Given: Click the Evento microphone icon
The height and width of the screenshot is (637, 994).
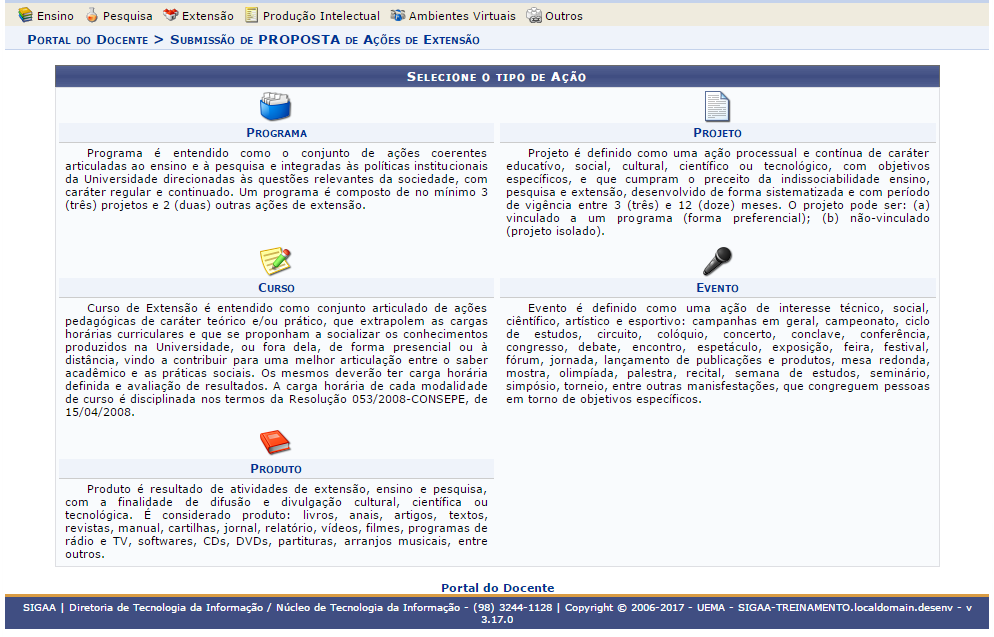Looking at the screenshot, I should coord(717,261).
